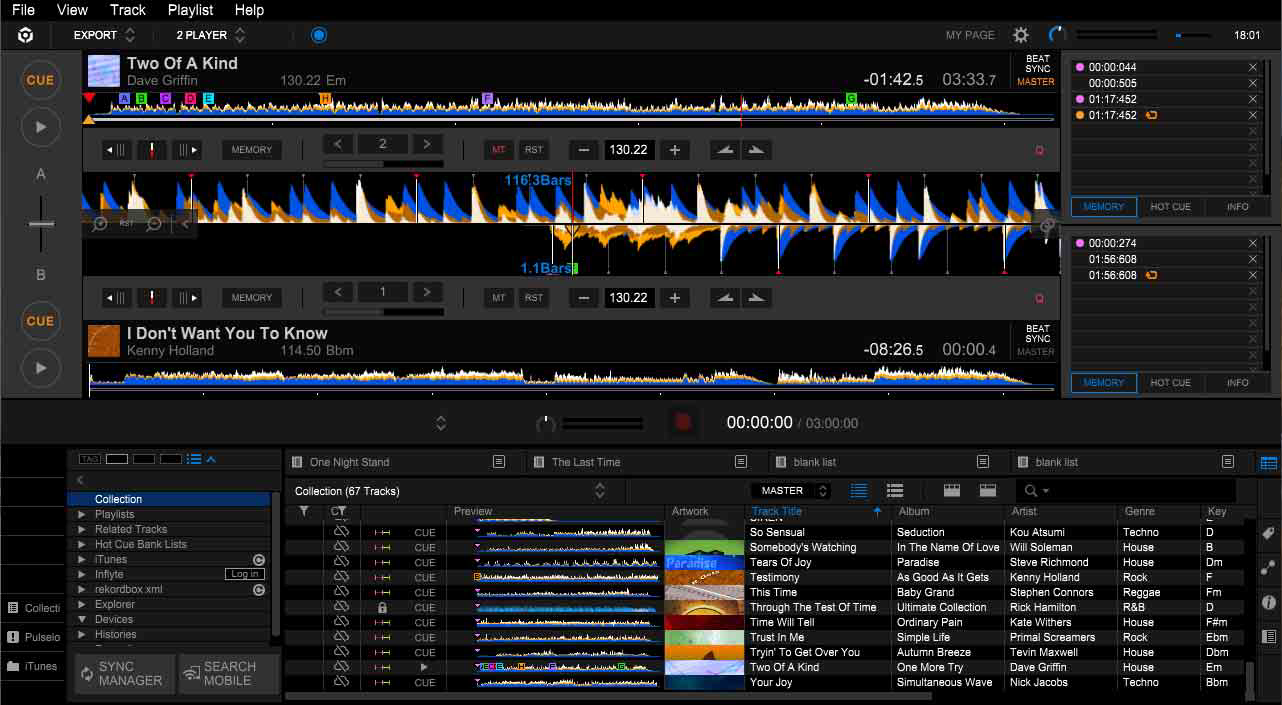Toggle MT master tempo on Deck 1
Image resolution: width=1282 pixels, height=705 pixels.
(497, 149)
